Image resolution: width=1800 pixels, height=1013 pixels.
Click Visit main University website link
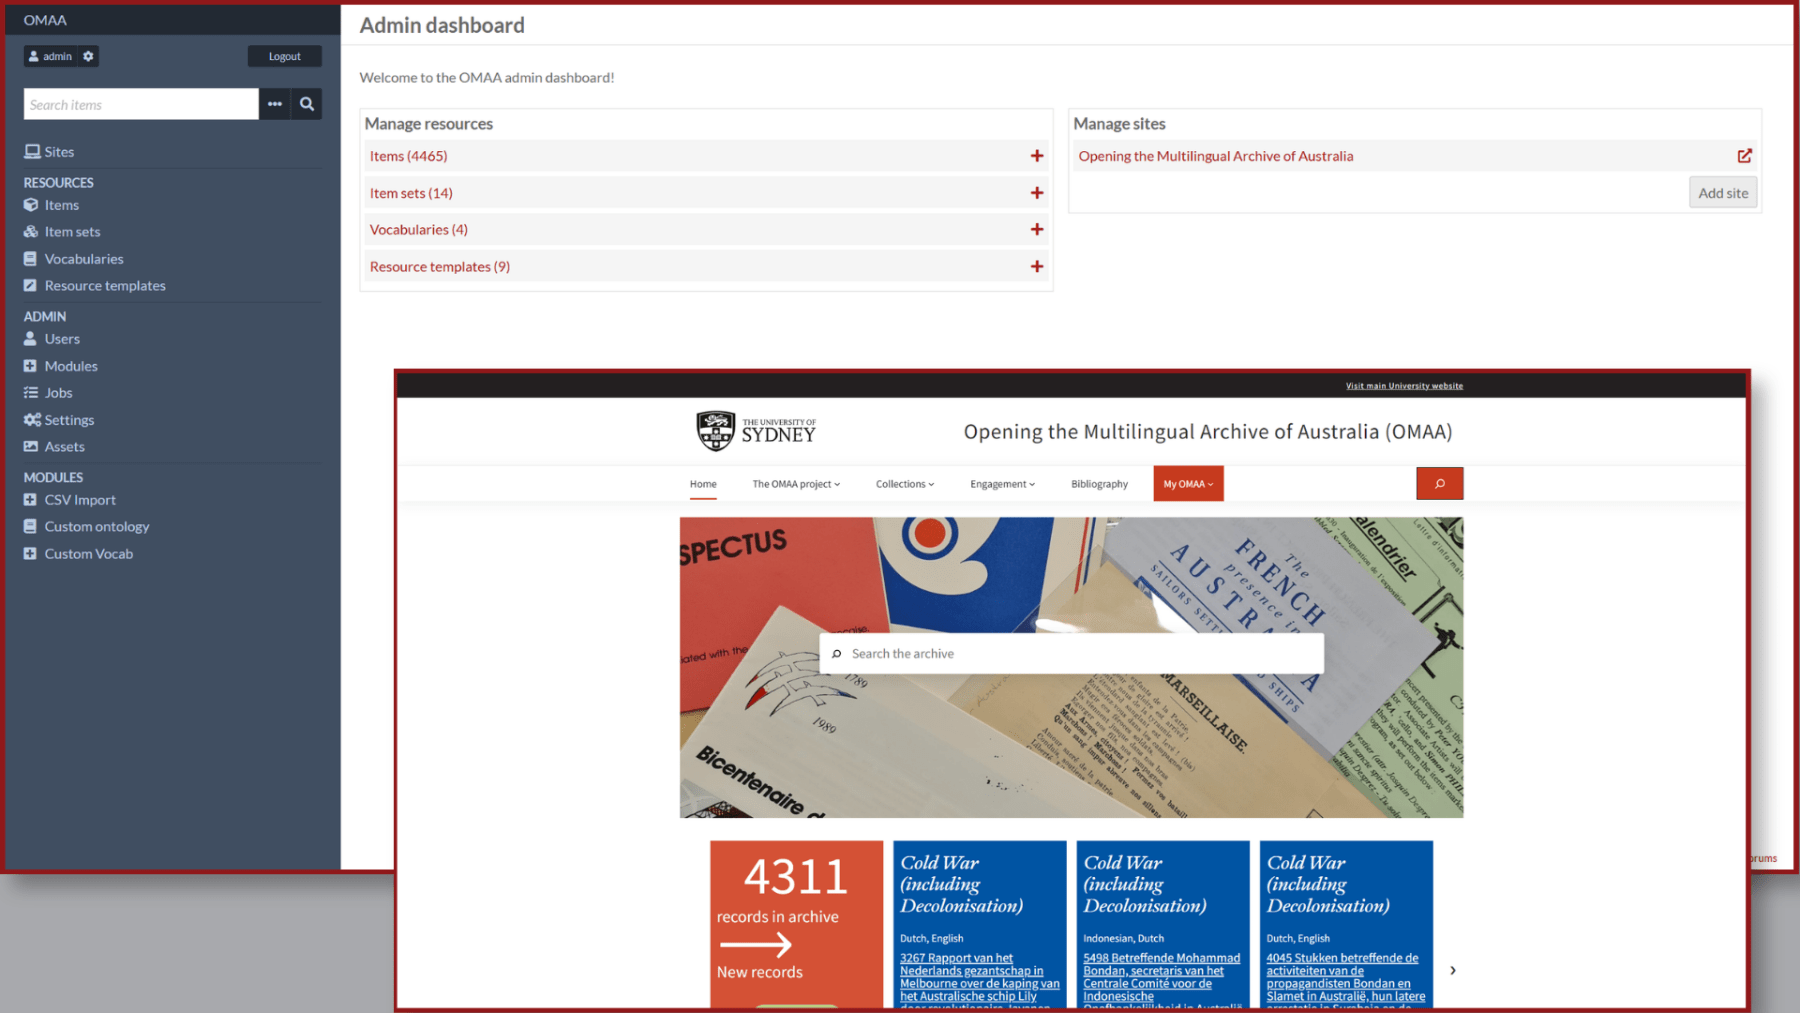tap(1404, 386)
